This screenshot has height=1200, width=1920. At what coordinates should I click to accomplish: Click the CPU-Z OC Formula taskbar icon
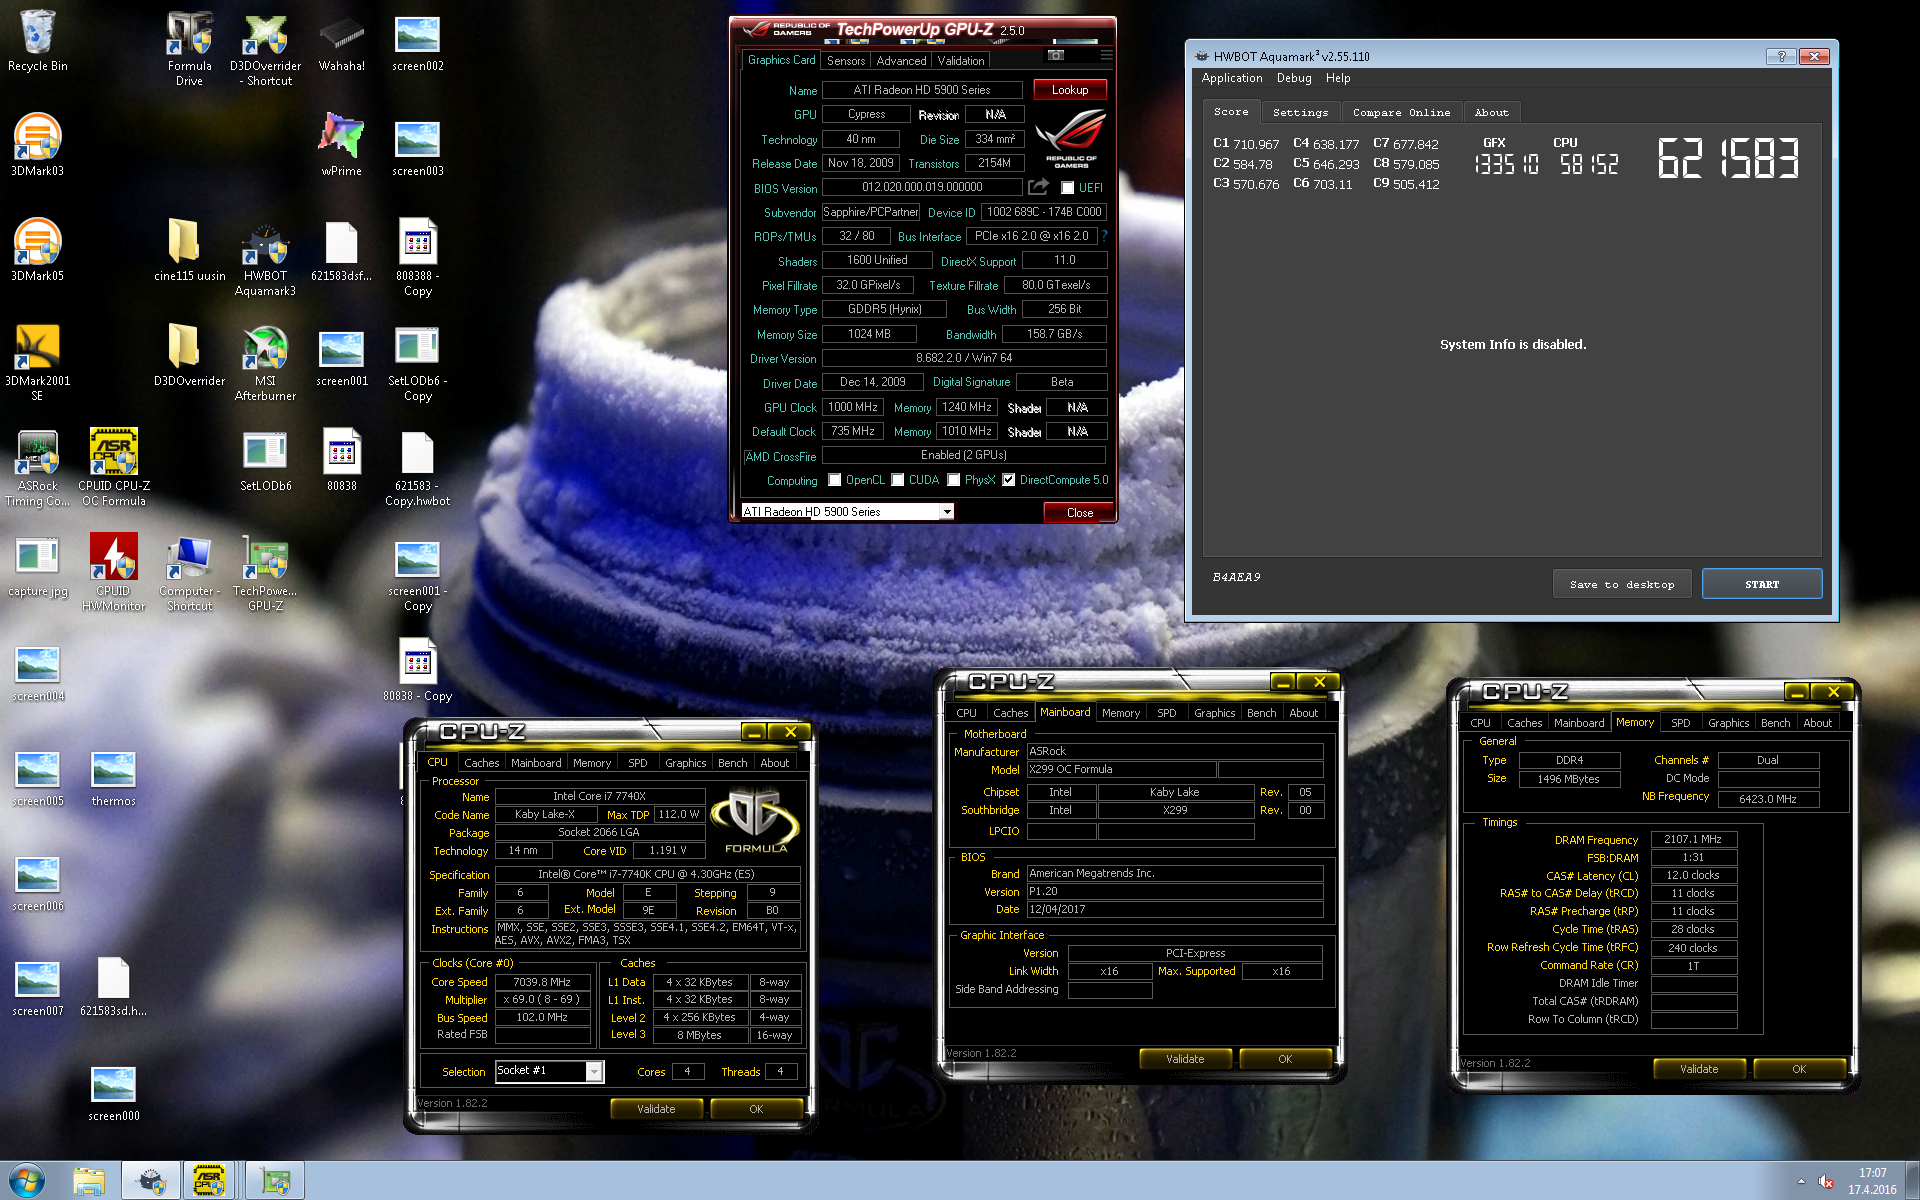coord(208,1181)
